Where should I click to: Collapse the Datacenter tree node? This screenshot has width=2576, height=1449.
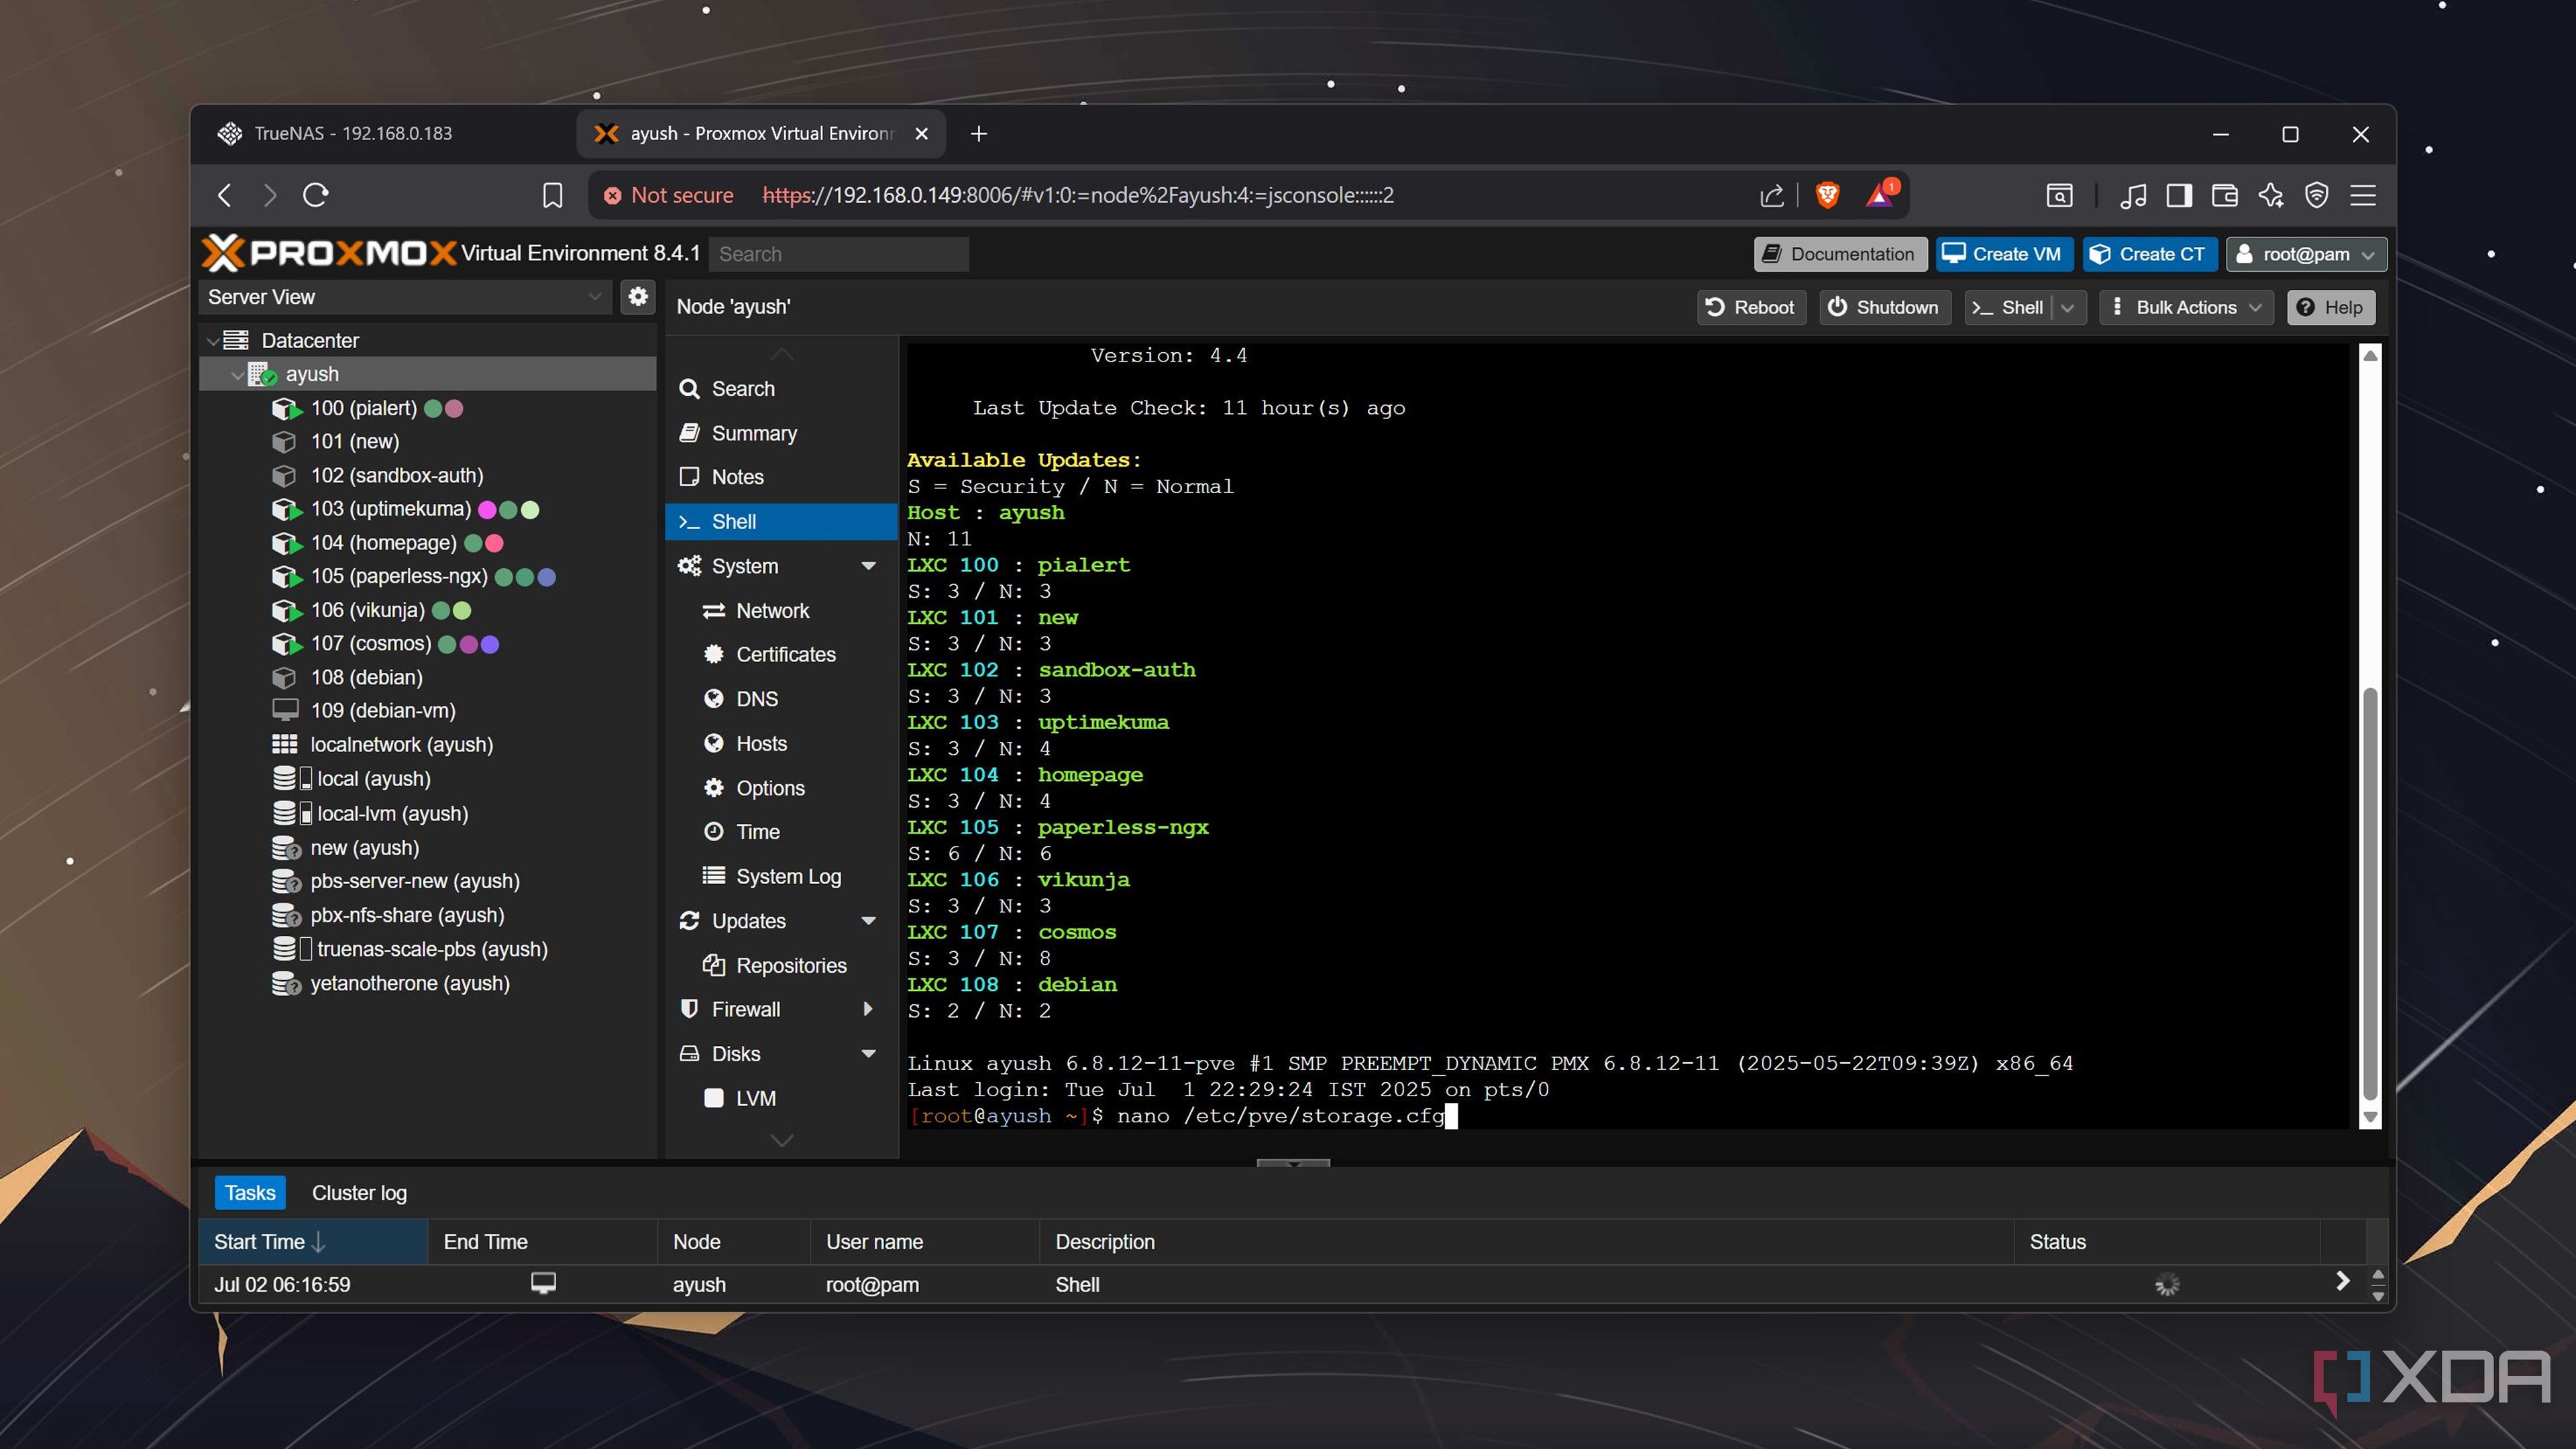[x=213, y=341]
